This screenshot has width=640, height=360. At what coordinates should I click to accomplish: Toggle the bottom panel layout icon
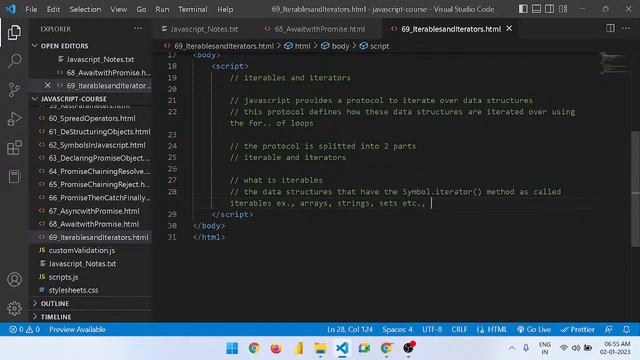click(536, 9)
